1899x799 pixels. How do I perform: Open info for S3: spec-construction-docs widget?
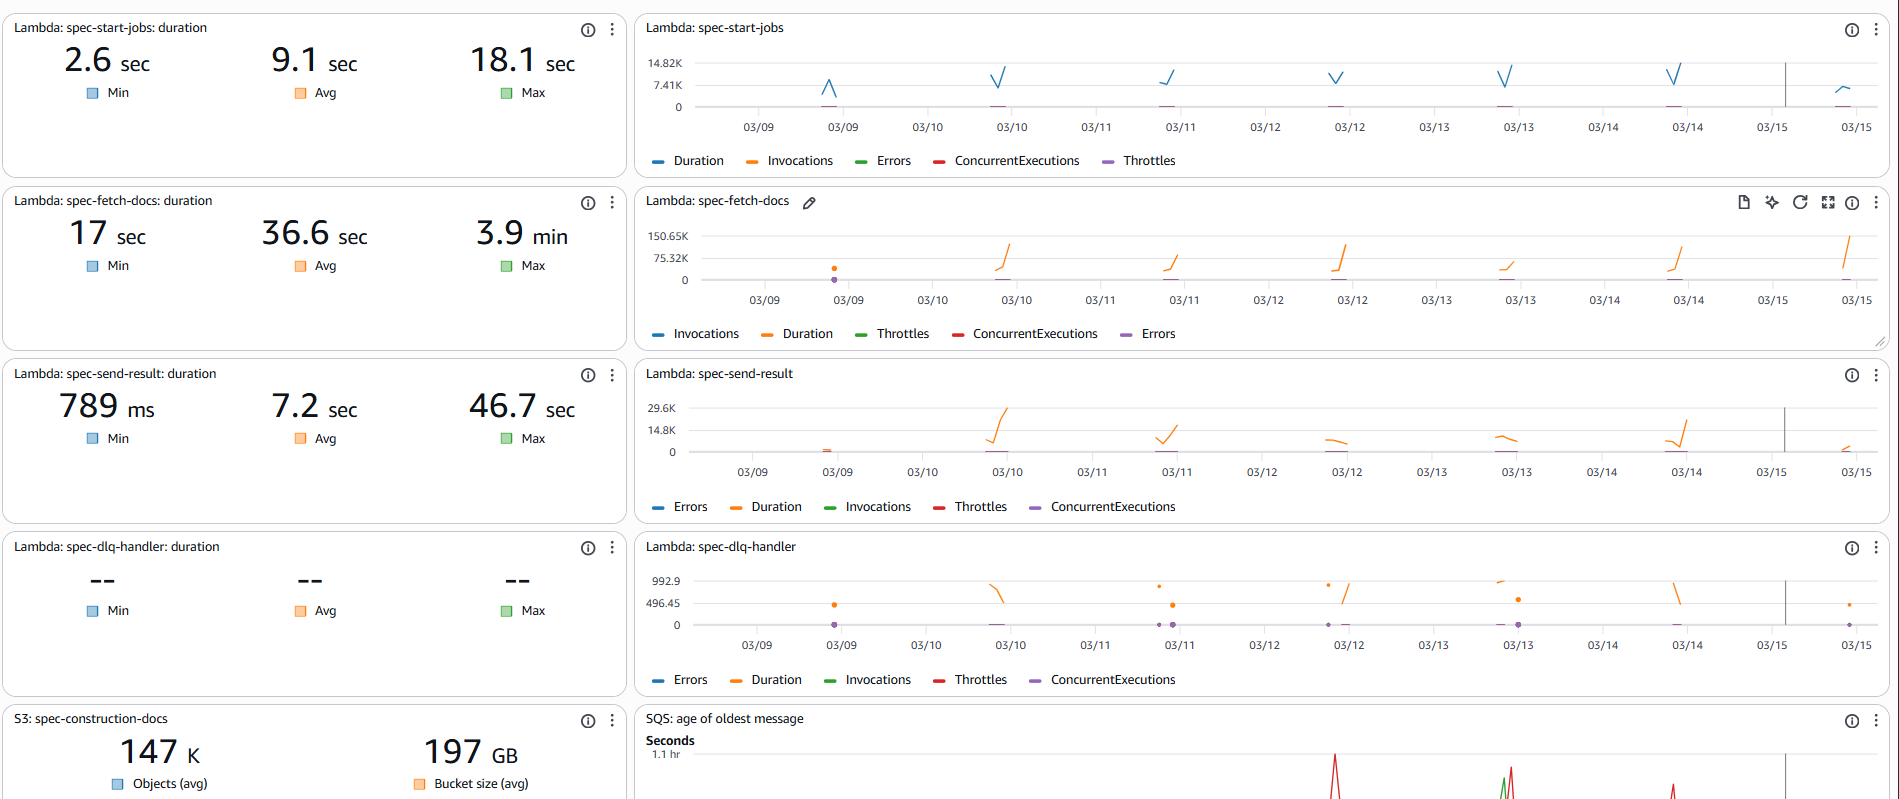coord(588,721)
